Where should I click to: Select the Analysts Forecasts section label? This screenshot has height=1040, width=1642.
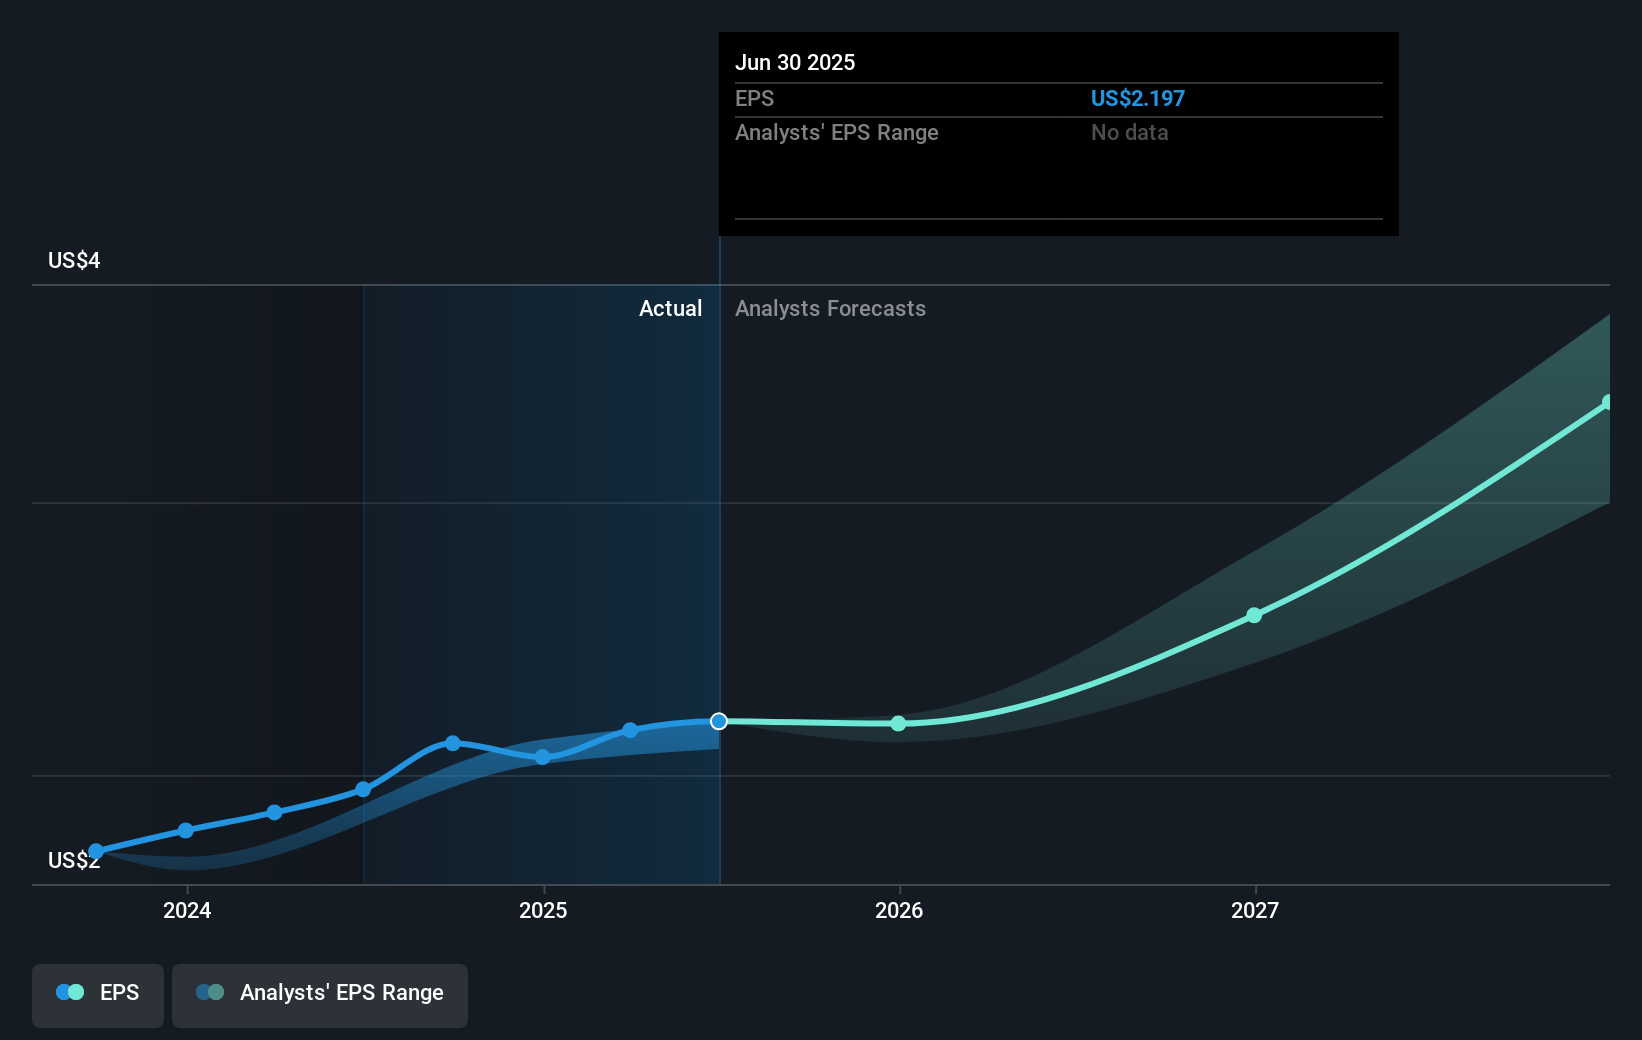pos(830,308)
